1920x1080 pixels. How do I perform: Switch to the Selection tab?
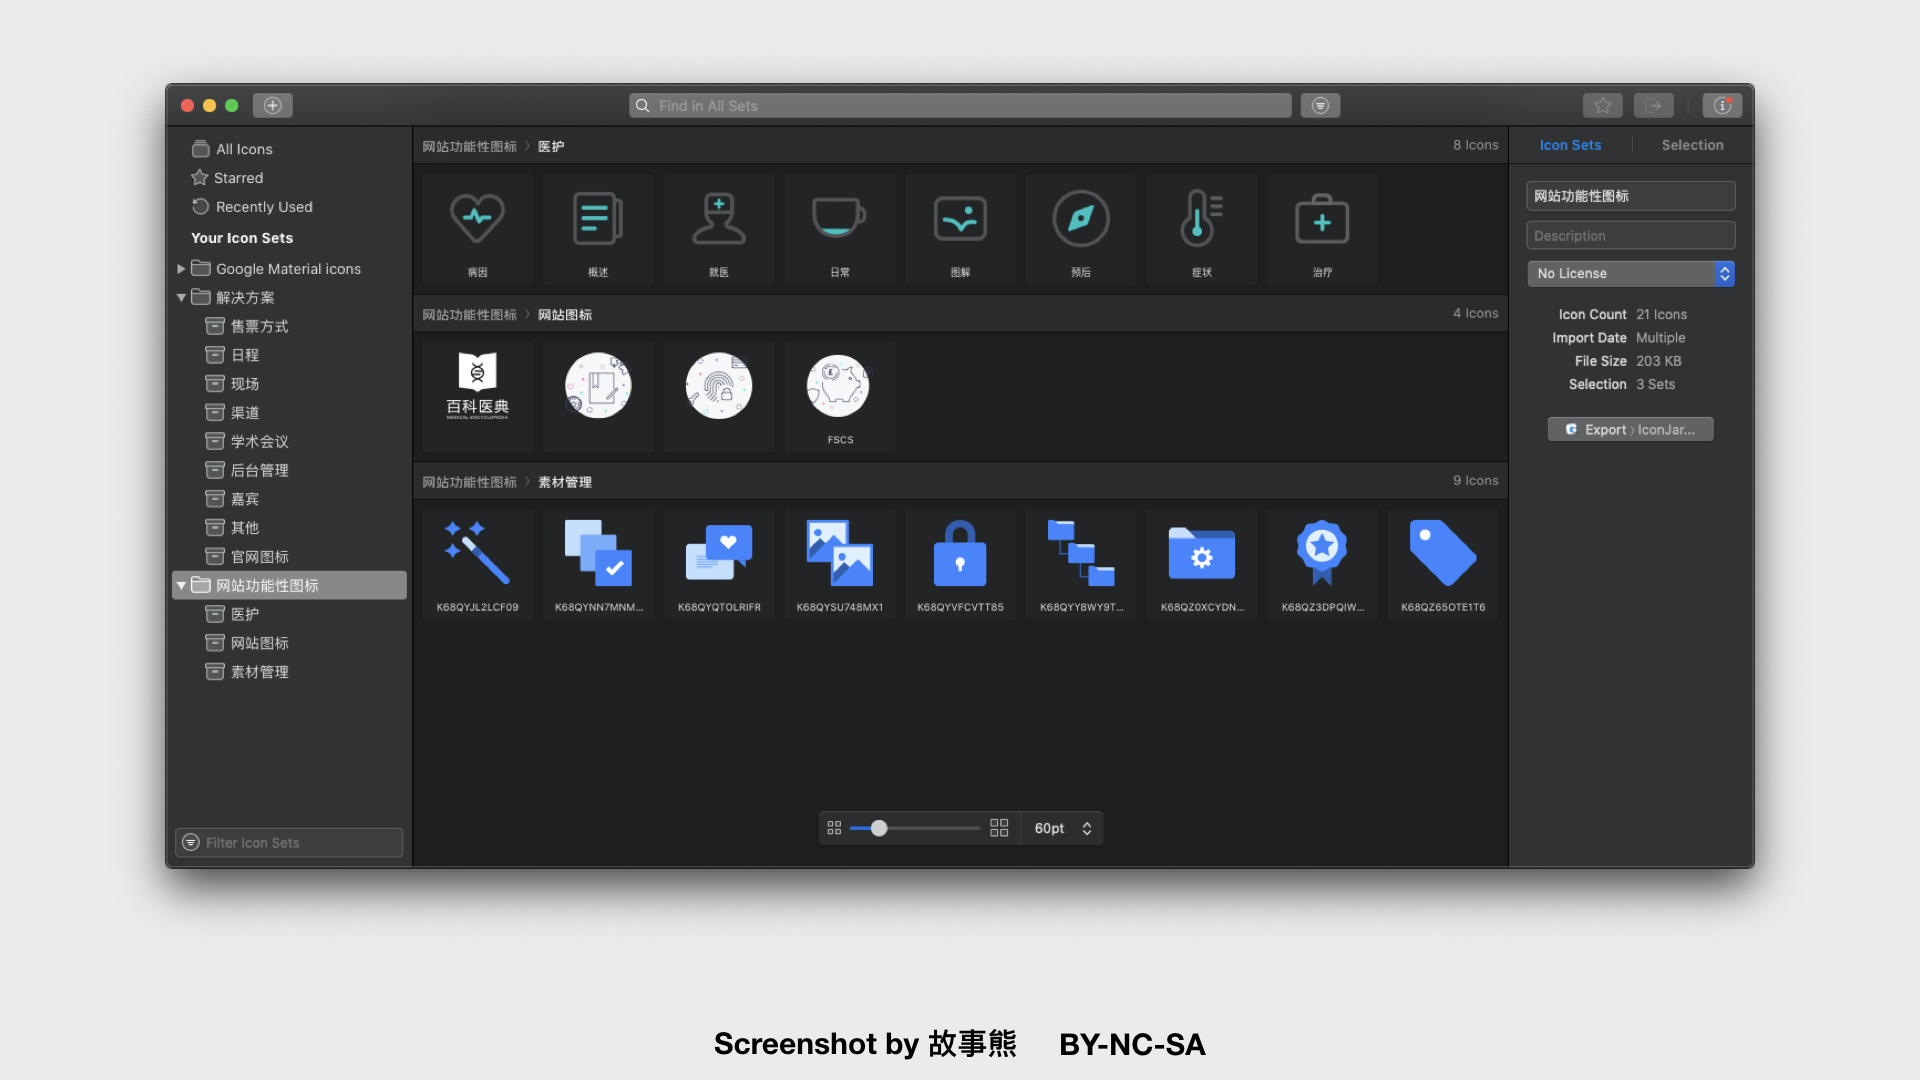(1692, 145)
